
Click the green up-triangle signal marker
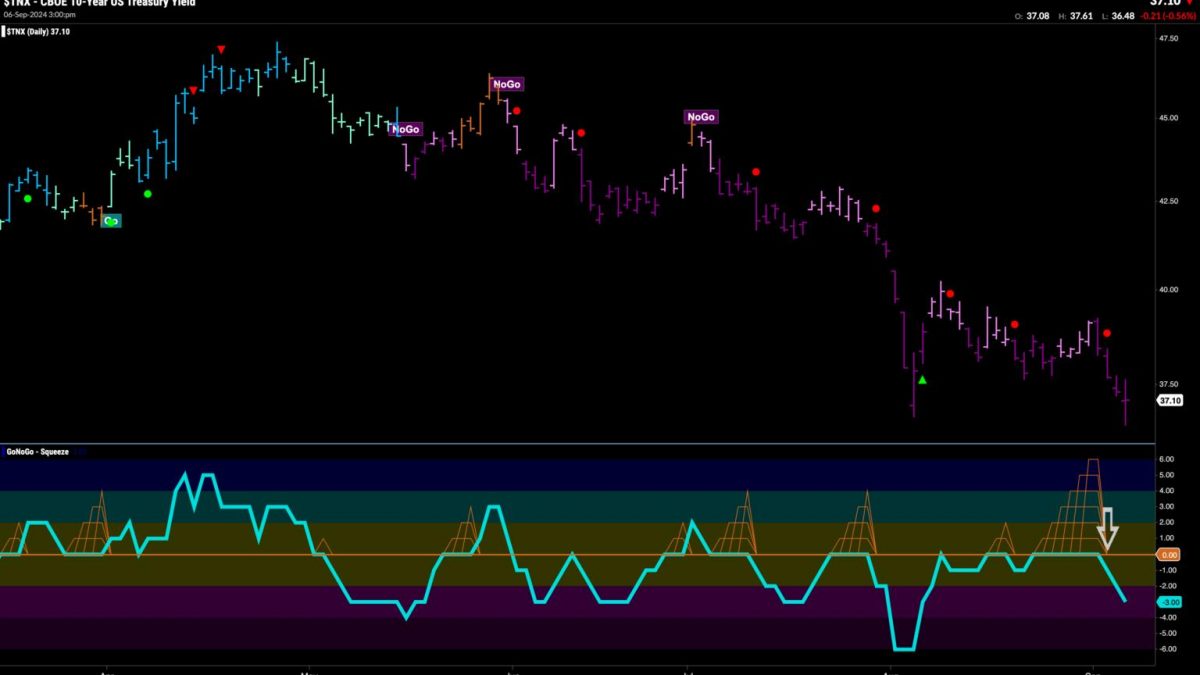tap(923, 380)
